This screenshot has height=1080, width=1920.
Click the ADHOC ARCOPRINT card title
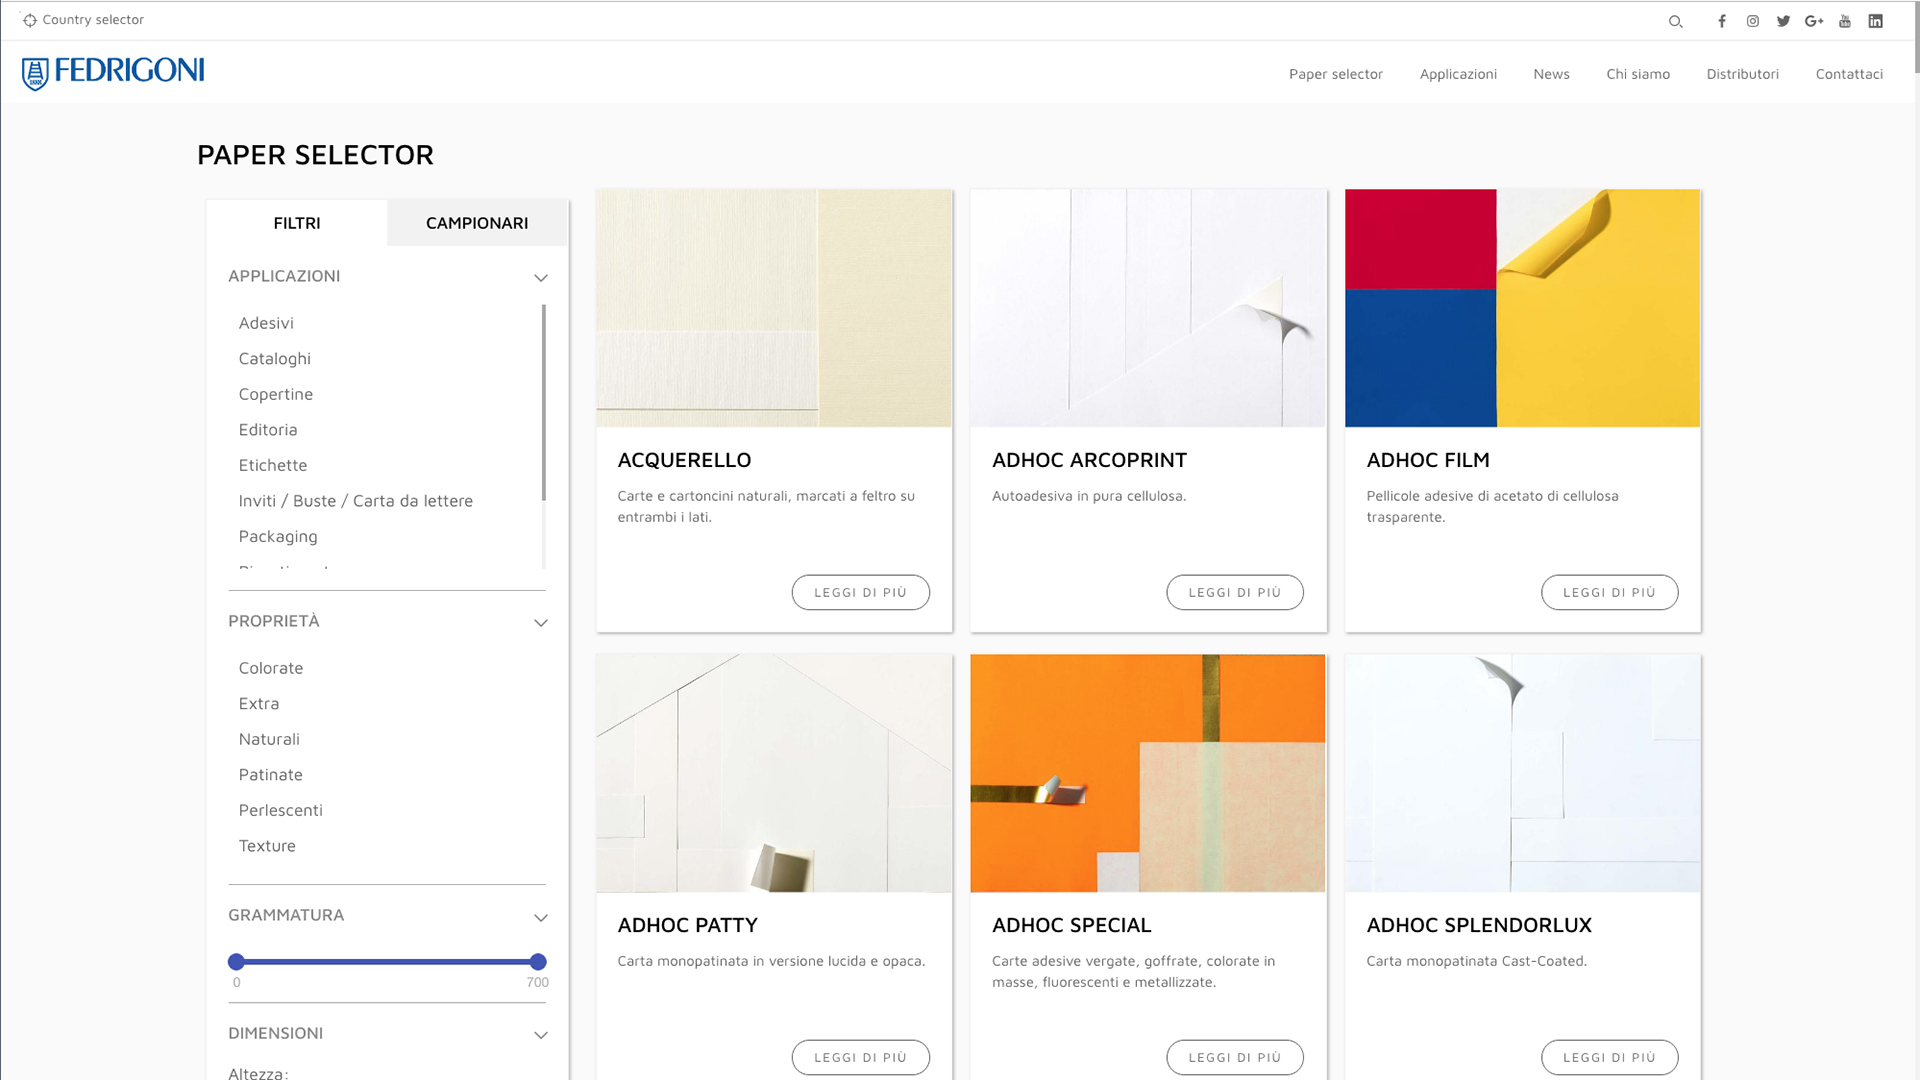[1089, 460]
